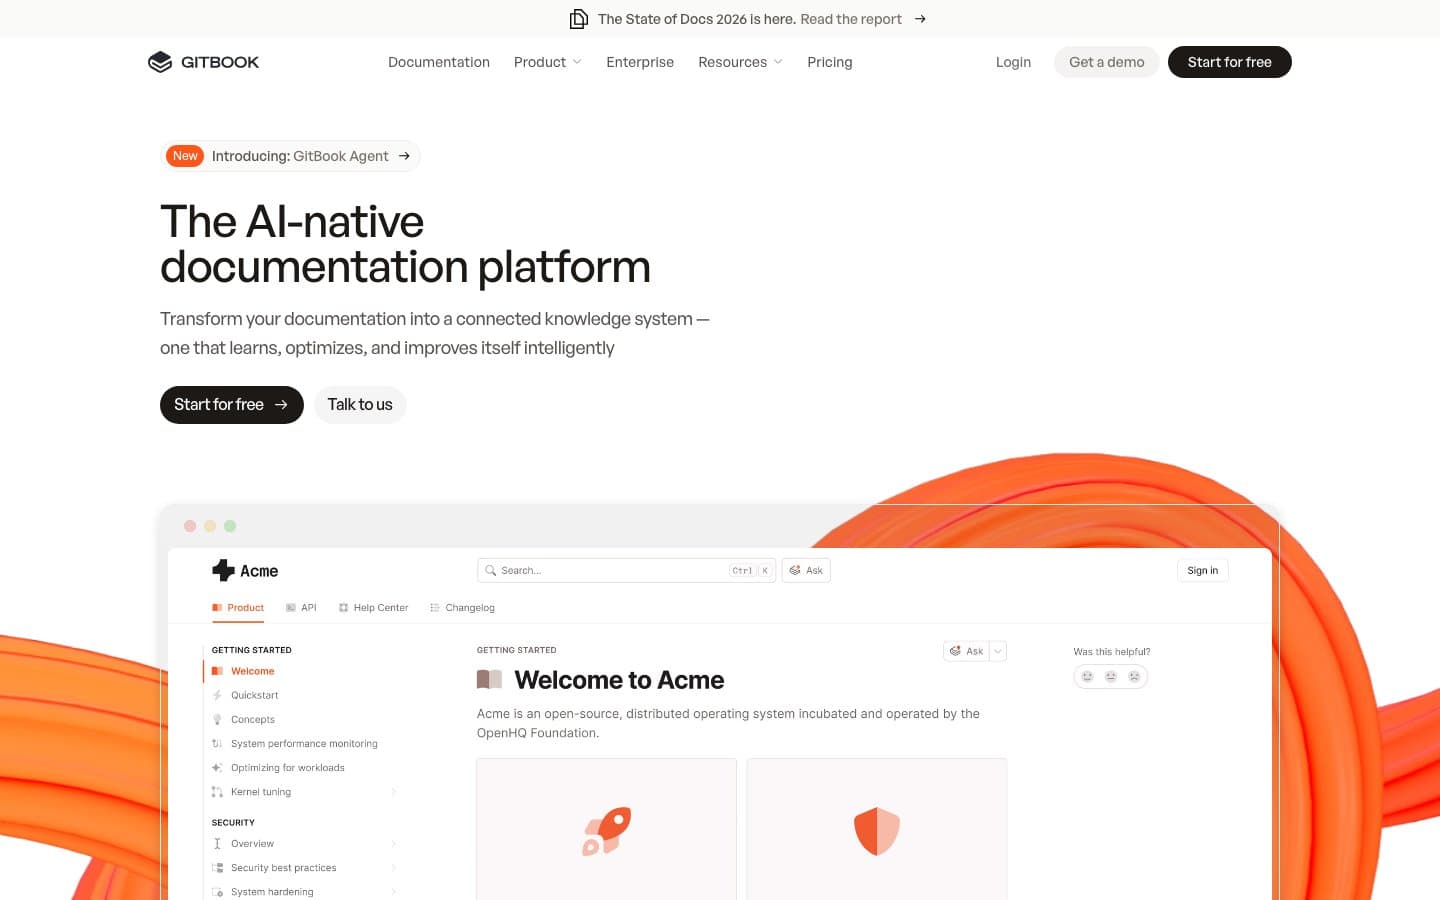This screenshot has width=1440, height=900.
Task: Select the Concepts lightbulb icon
Action: 218,719
